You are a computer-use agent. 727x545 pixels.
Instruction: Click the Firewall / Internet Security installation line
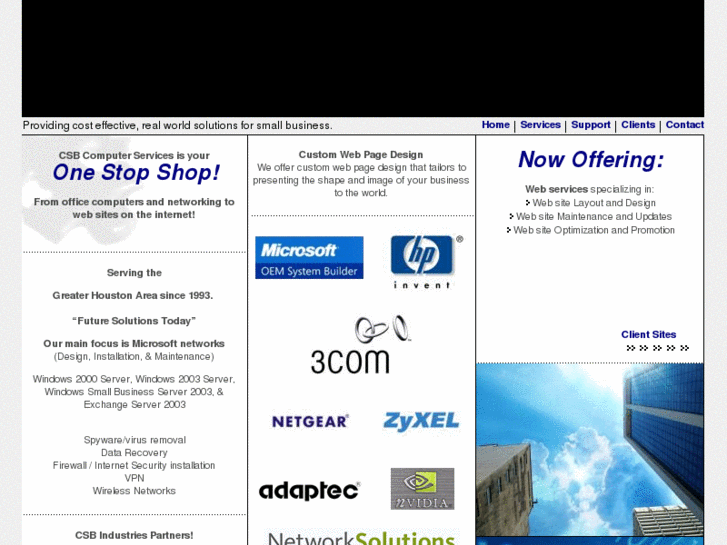[x=134, y=465]
